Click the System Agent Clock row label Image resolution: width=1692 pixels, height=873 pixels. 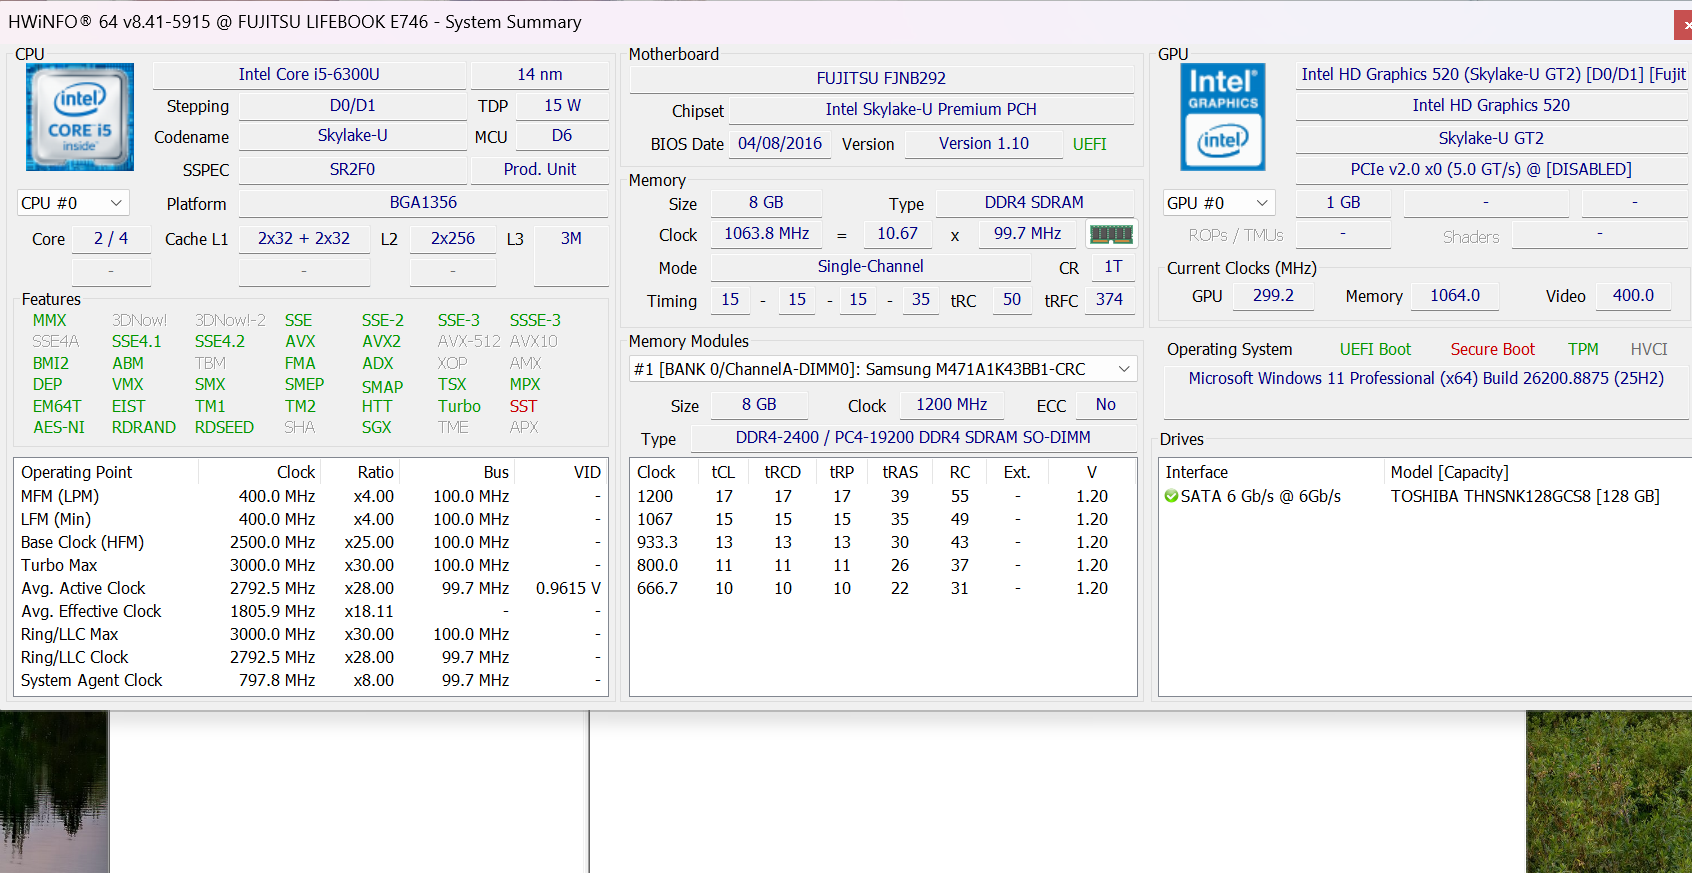click(91, 680)
